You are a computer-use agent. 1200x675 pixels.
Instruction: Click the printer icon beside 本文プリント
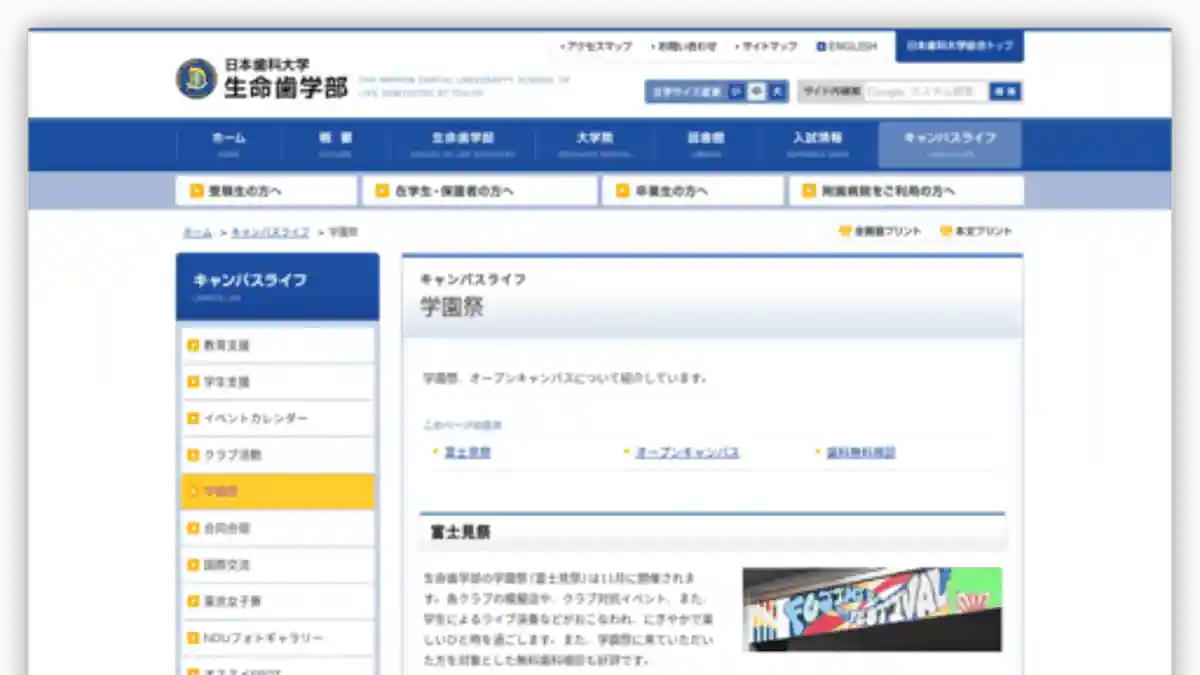click(x=944, y=231)
